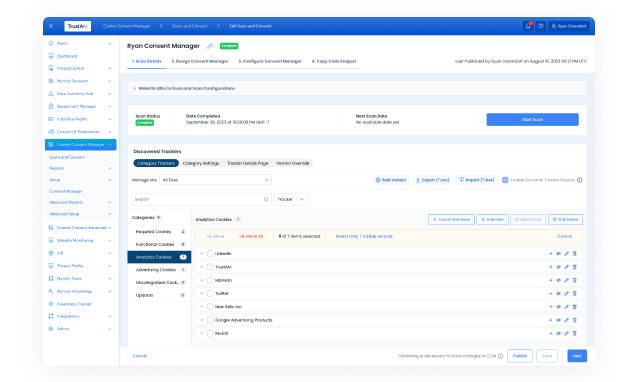Delete the Reddit tracker row

575,333
